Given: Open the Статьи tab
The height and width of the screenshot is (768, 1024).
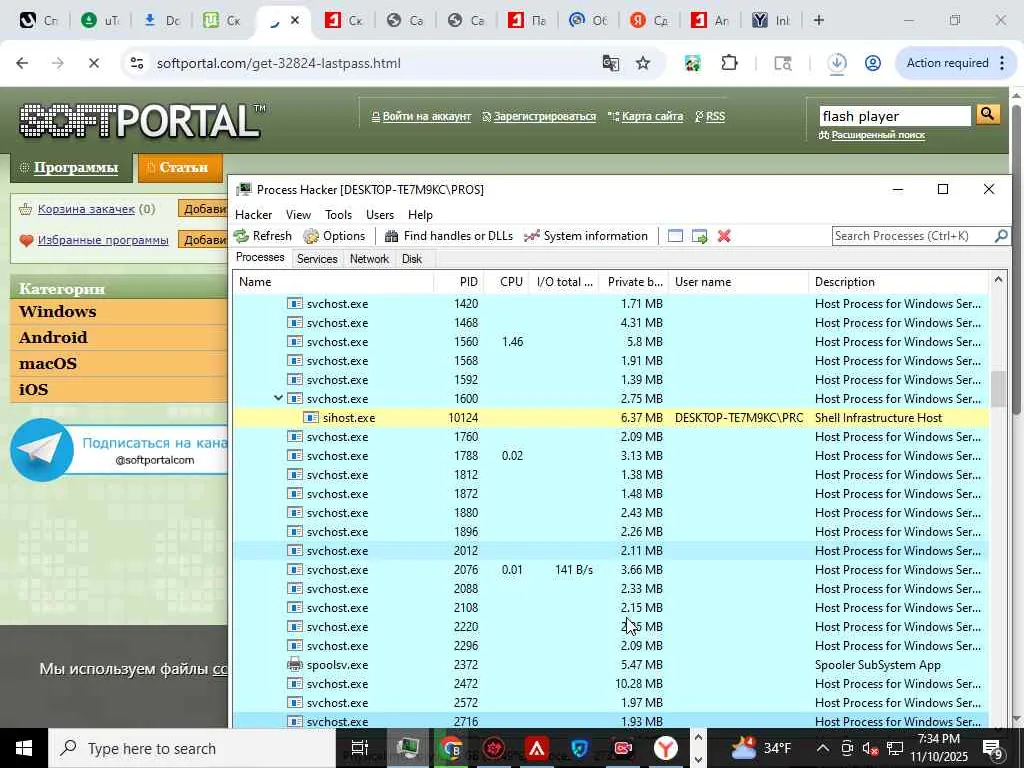Looking at the screenshot, I should coord(180,167).
